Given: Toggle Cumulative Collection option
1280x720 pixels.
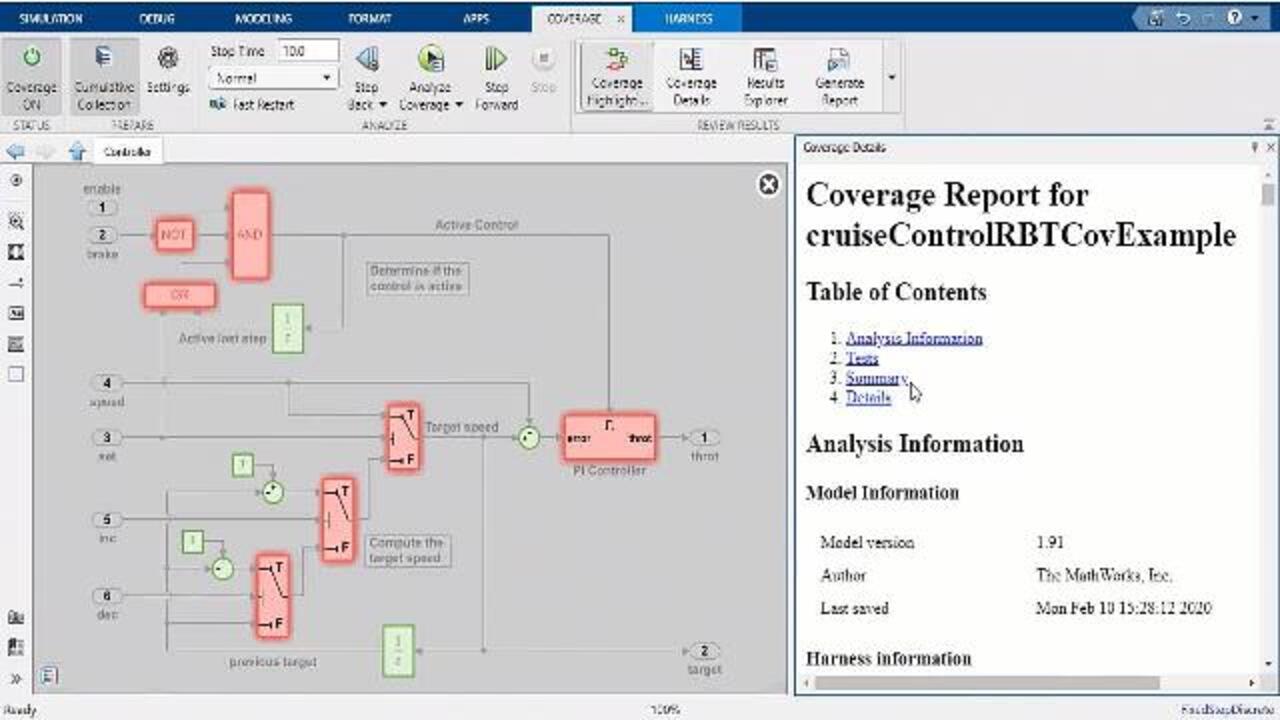Looking at the screenshot, I should [104, 60].
